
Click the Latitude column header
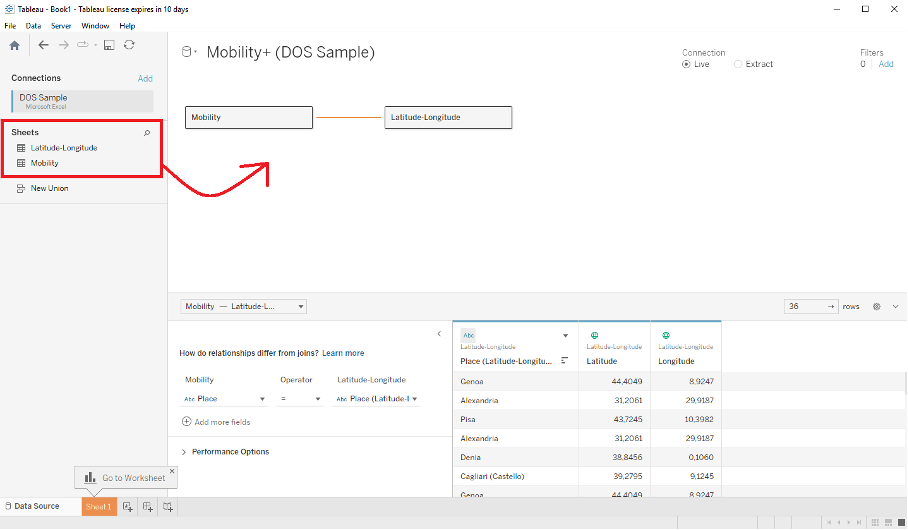[x=602, y=361]
